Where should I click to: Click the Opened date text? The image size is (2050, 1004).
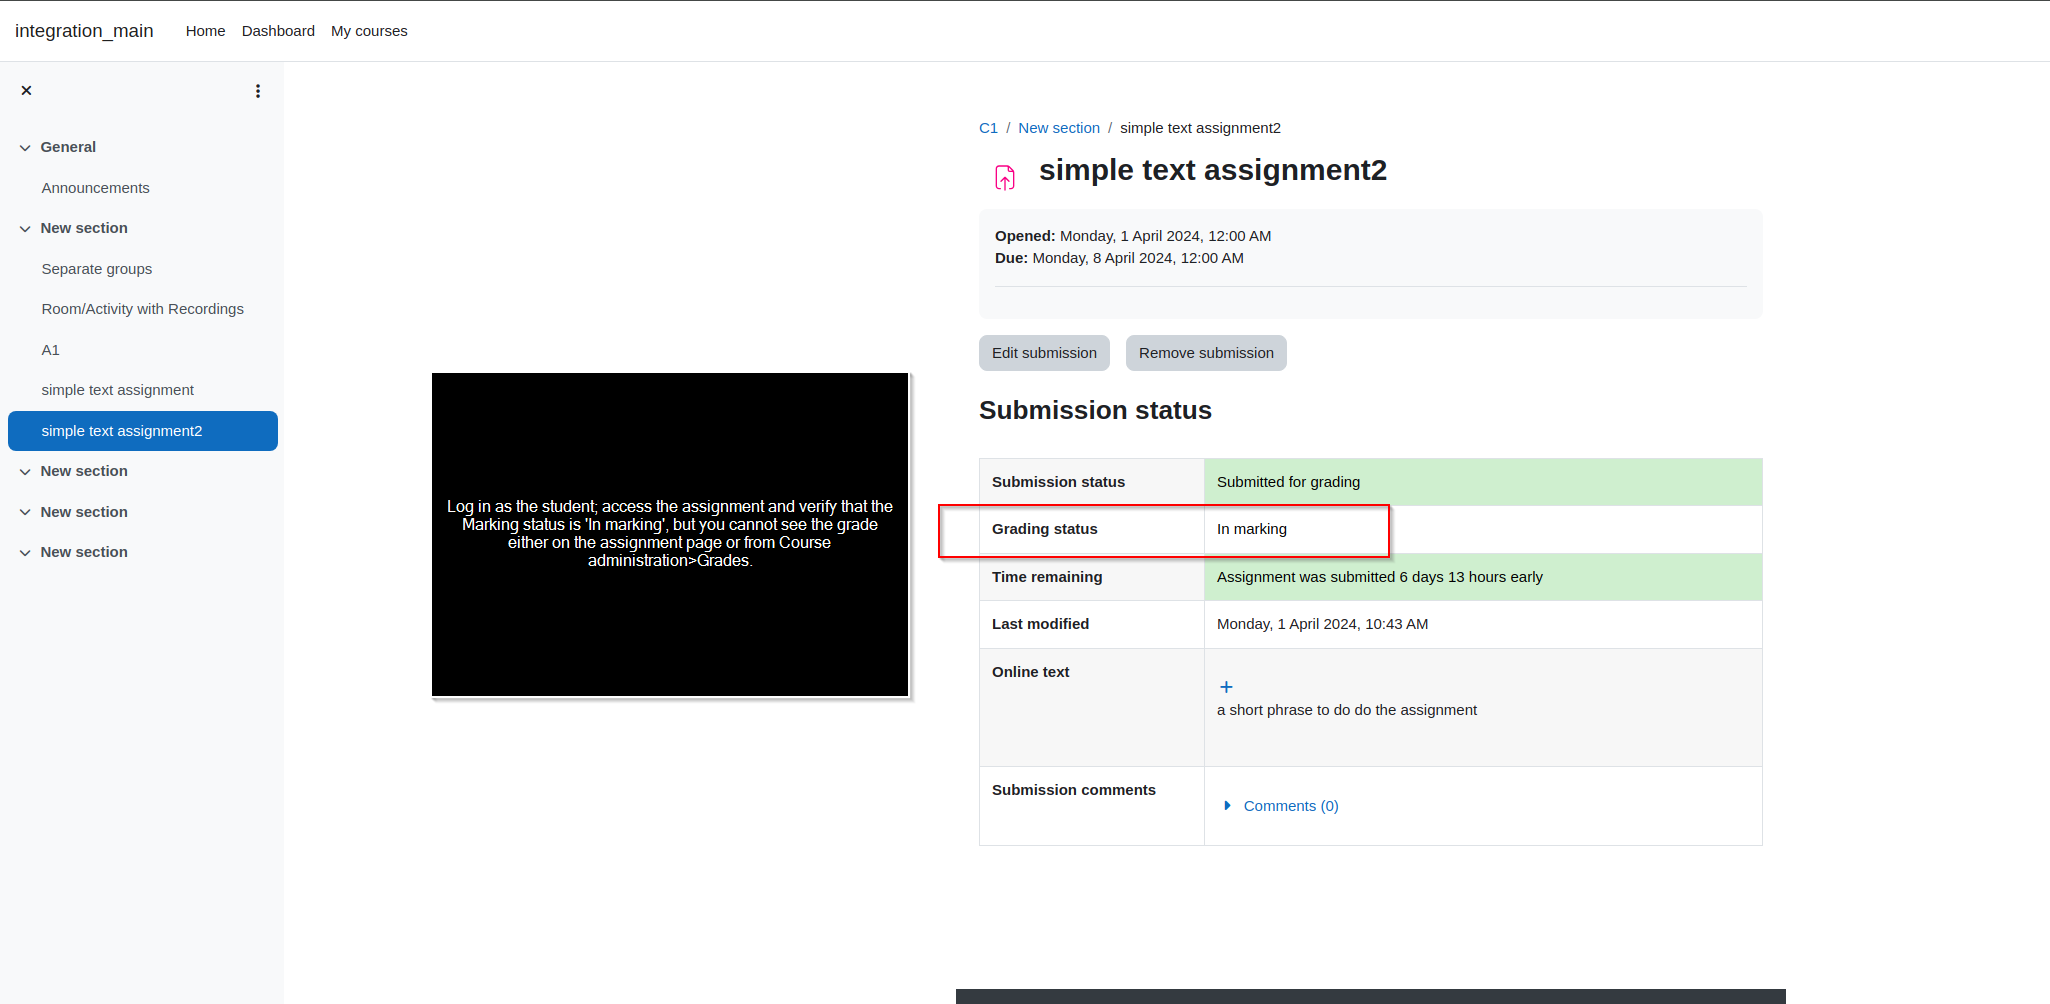click(1133, 236)
